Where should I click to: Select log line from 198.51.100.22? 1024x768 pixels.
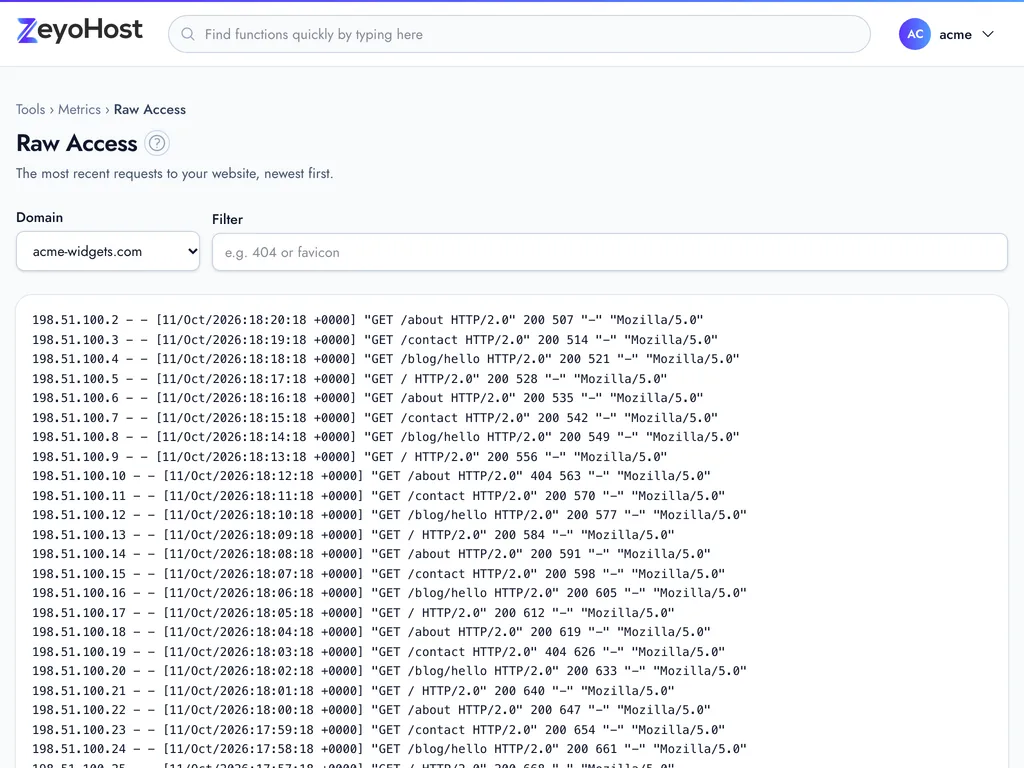(x=371, y=710)
